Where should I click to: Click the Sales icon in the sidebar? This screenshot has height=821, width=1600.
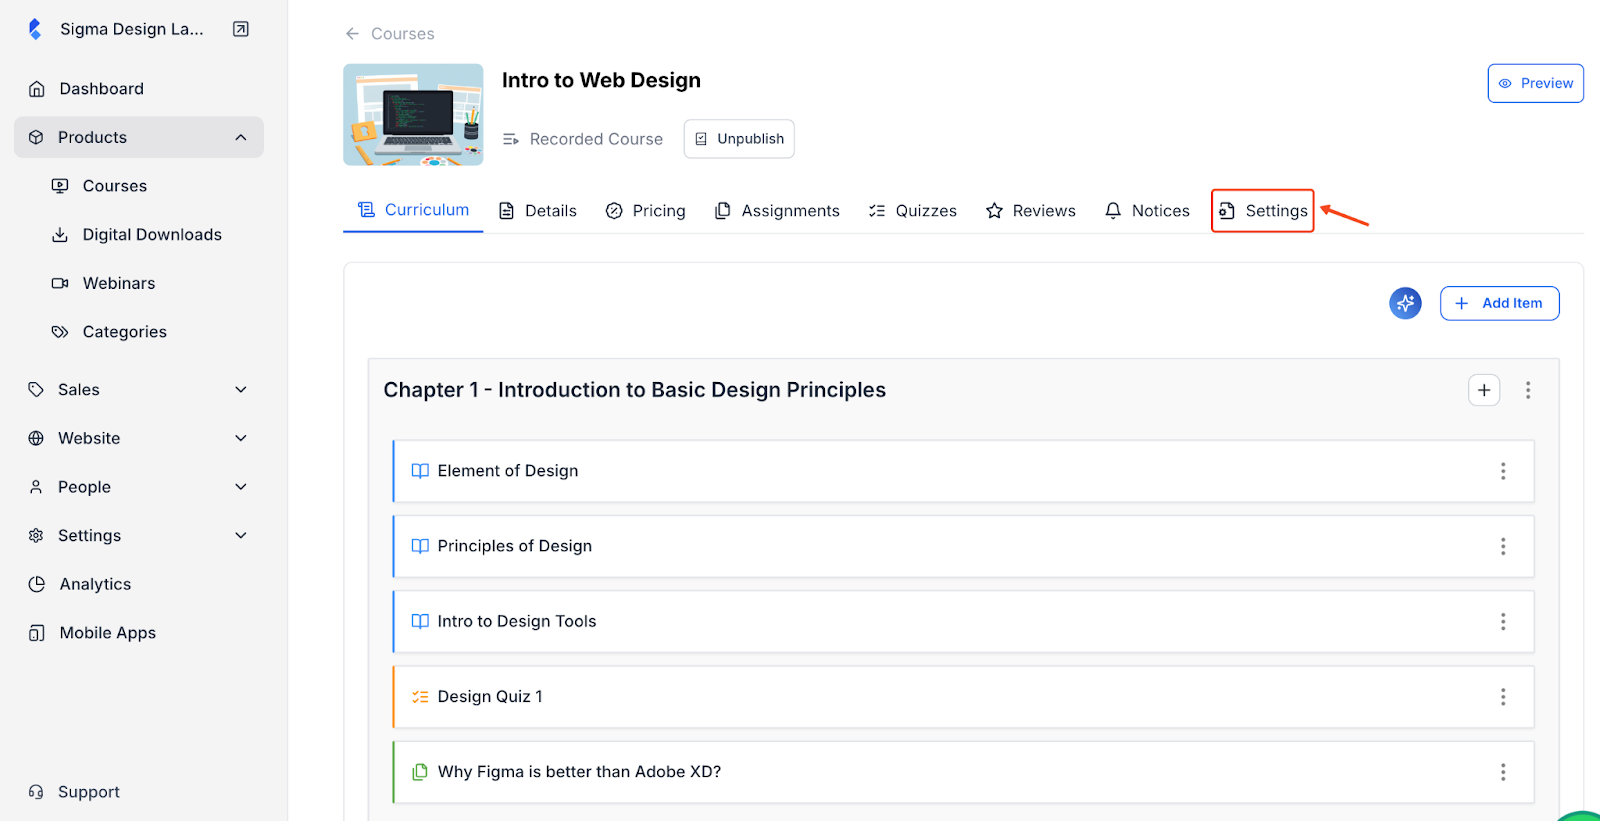(x=36, y=390)
